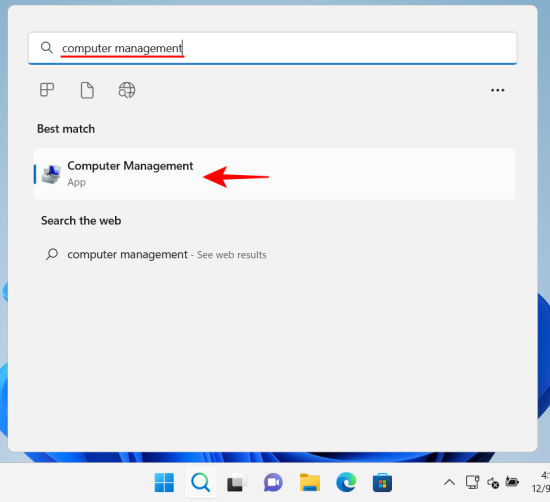The image size is (550, 502).
Task: Open "computer management - See web results"
Action: coord(167,254)
